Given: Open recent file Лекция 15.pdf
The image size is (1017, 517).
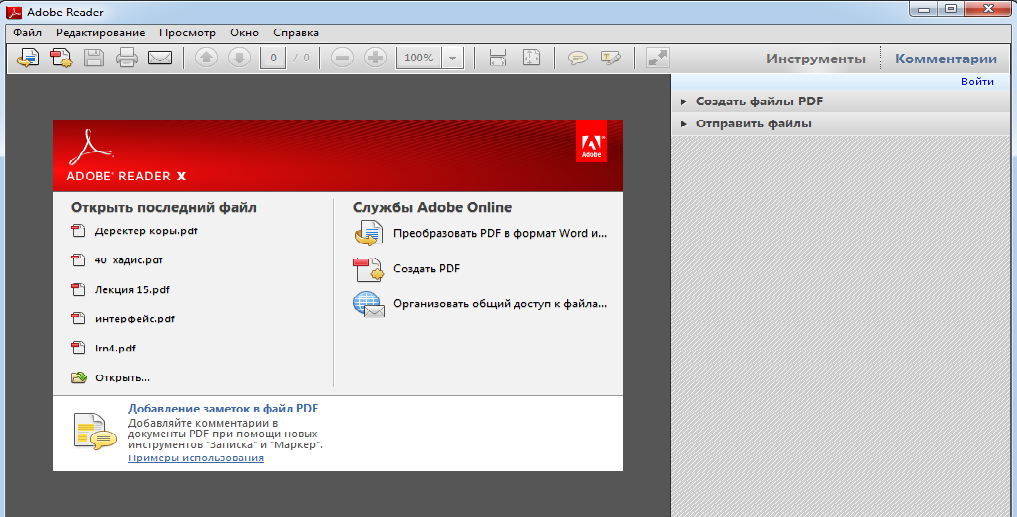Looking at the screenshot, I should [132, 289].
